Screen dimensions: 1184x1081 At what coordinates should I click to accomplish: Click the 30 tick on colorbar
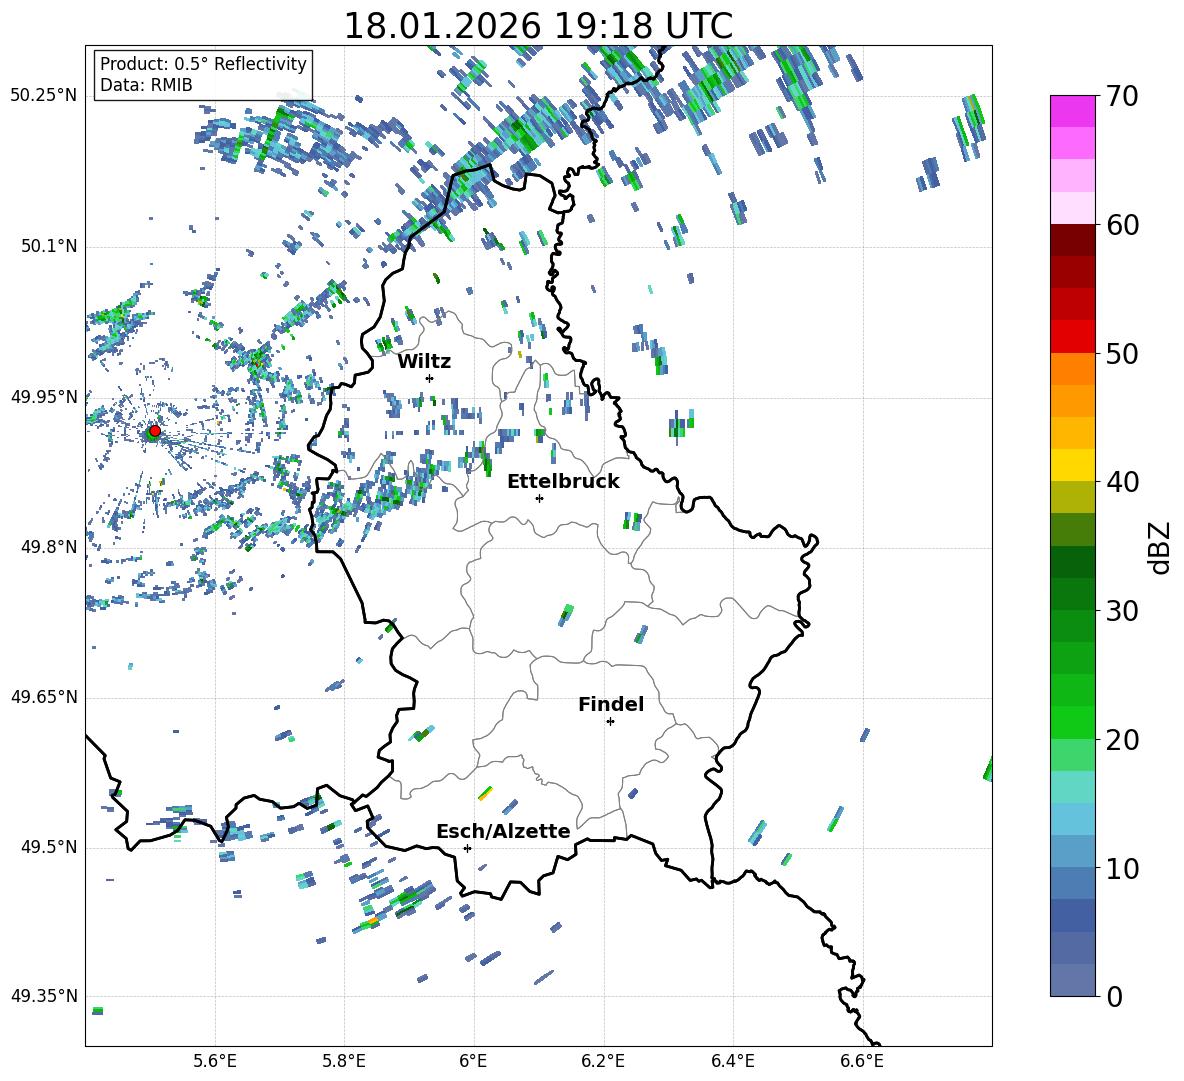(x=1122, y=611)
